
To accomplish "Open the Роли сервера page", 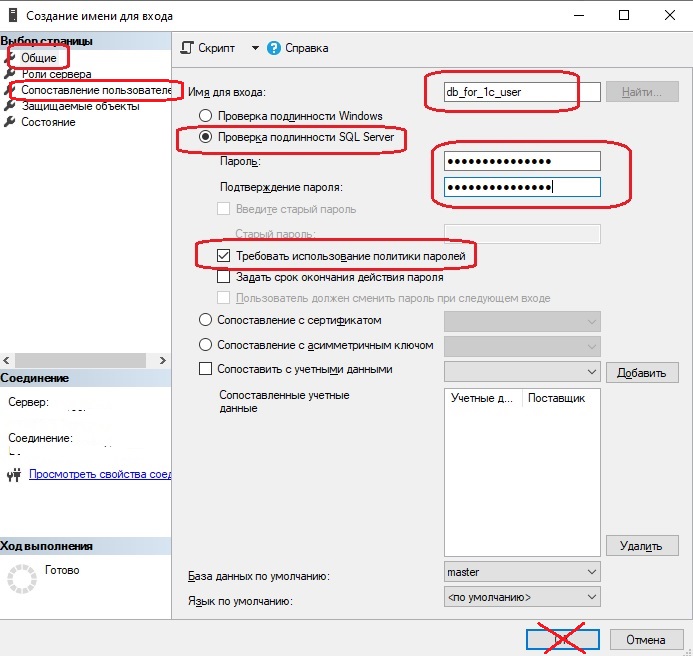I will click(57, 74).
